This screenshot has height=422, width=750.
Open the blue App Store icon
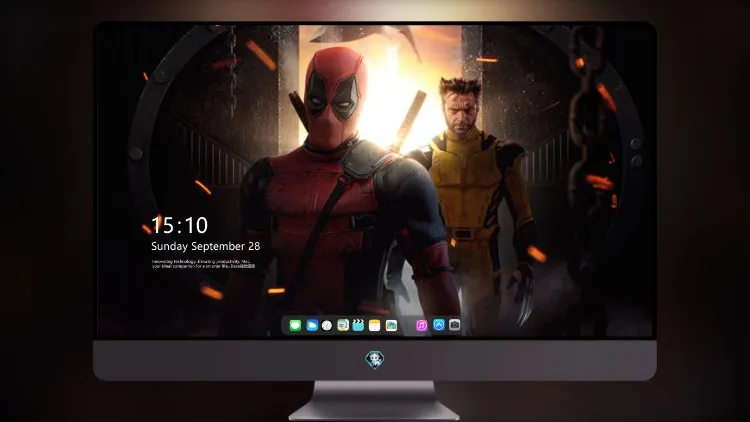click(439, 325)
